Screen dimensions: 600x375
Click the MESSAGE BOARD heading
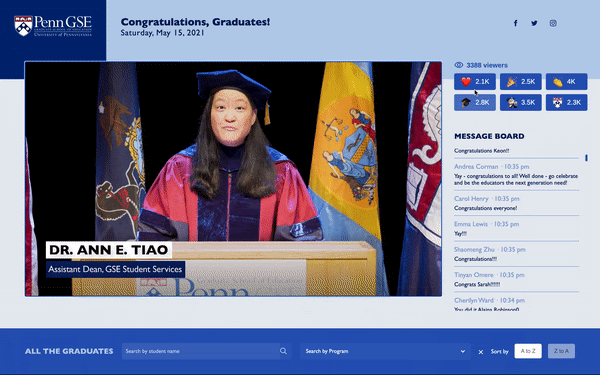click(489, 136)
